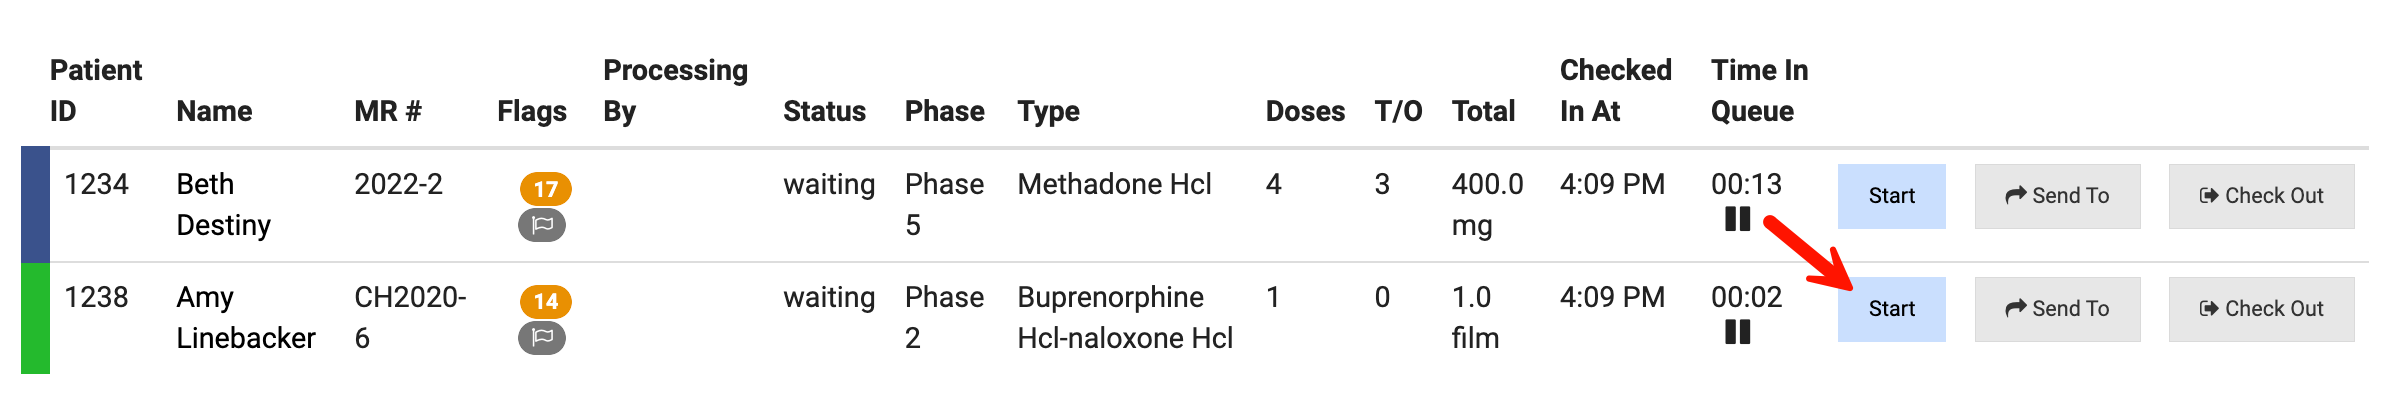The image size is (2396, 402).
Task: Click the gray flag icon for Amy Linebacker
Action: click(x=542, y=338)
